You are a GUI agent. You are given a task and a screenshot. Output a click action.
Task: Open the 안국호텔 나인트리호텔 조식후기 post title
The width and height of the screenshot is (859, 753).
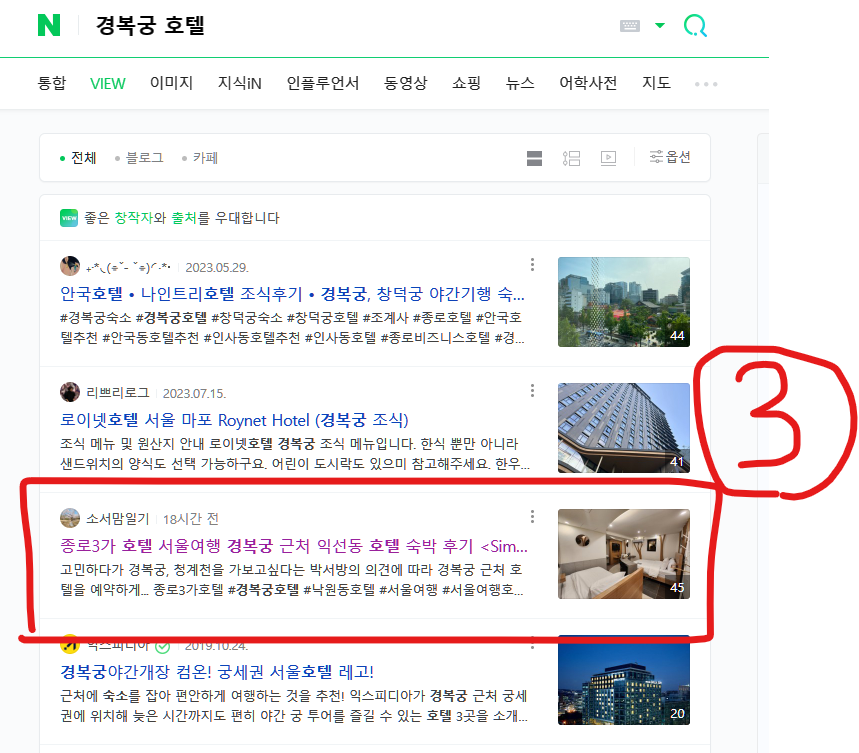click(x=292, y=294)
